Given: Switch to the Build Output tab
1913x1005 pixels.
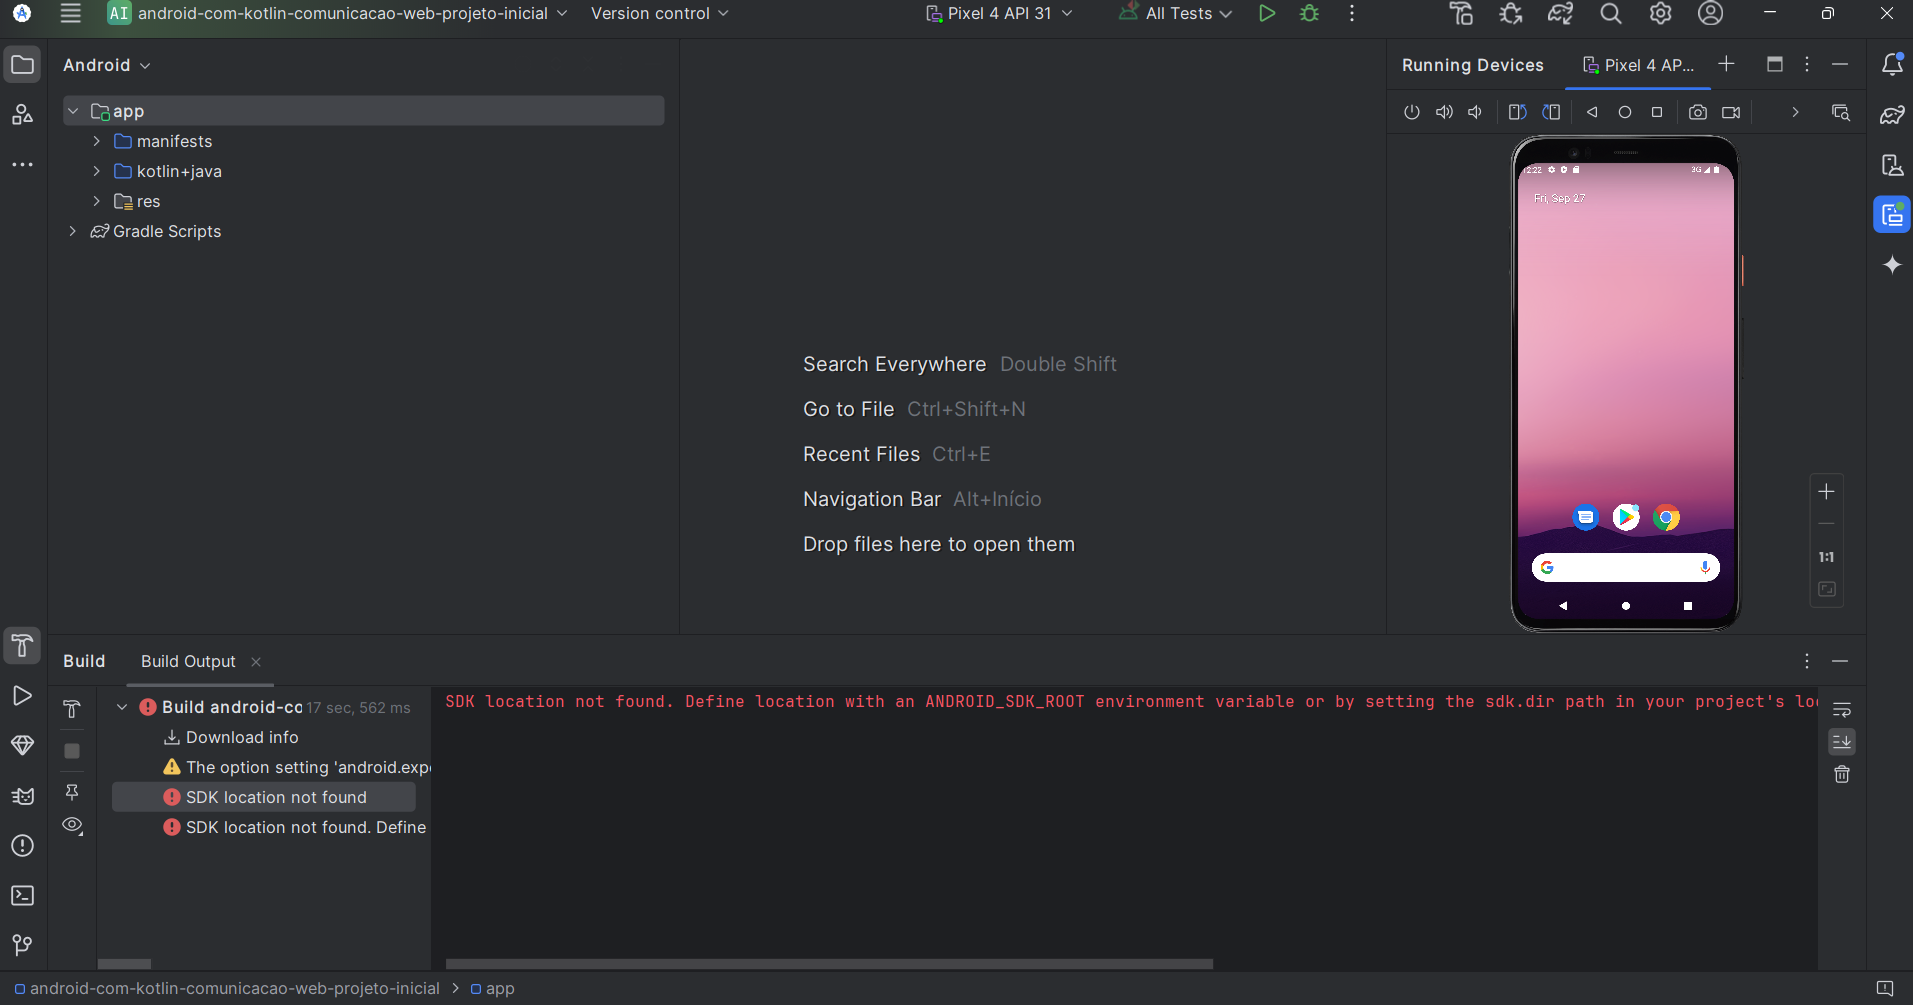Looking at the screenshot, I should coord(188,661).
